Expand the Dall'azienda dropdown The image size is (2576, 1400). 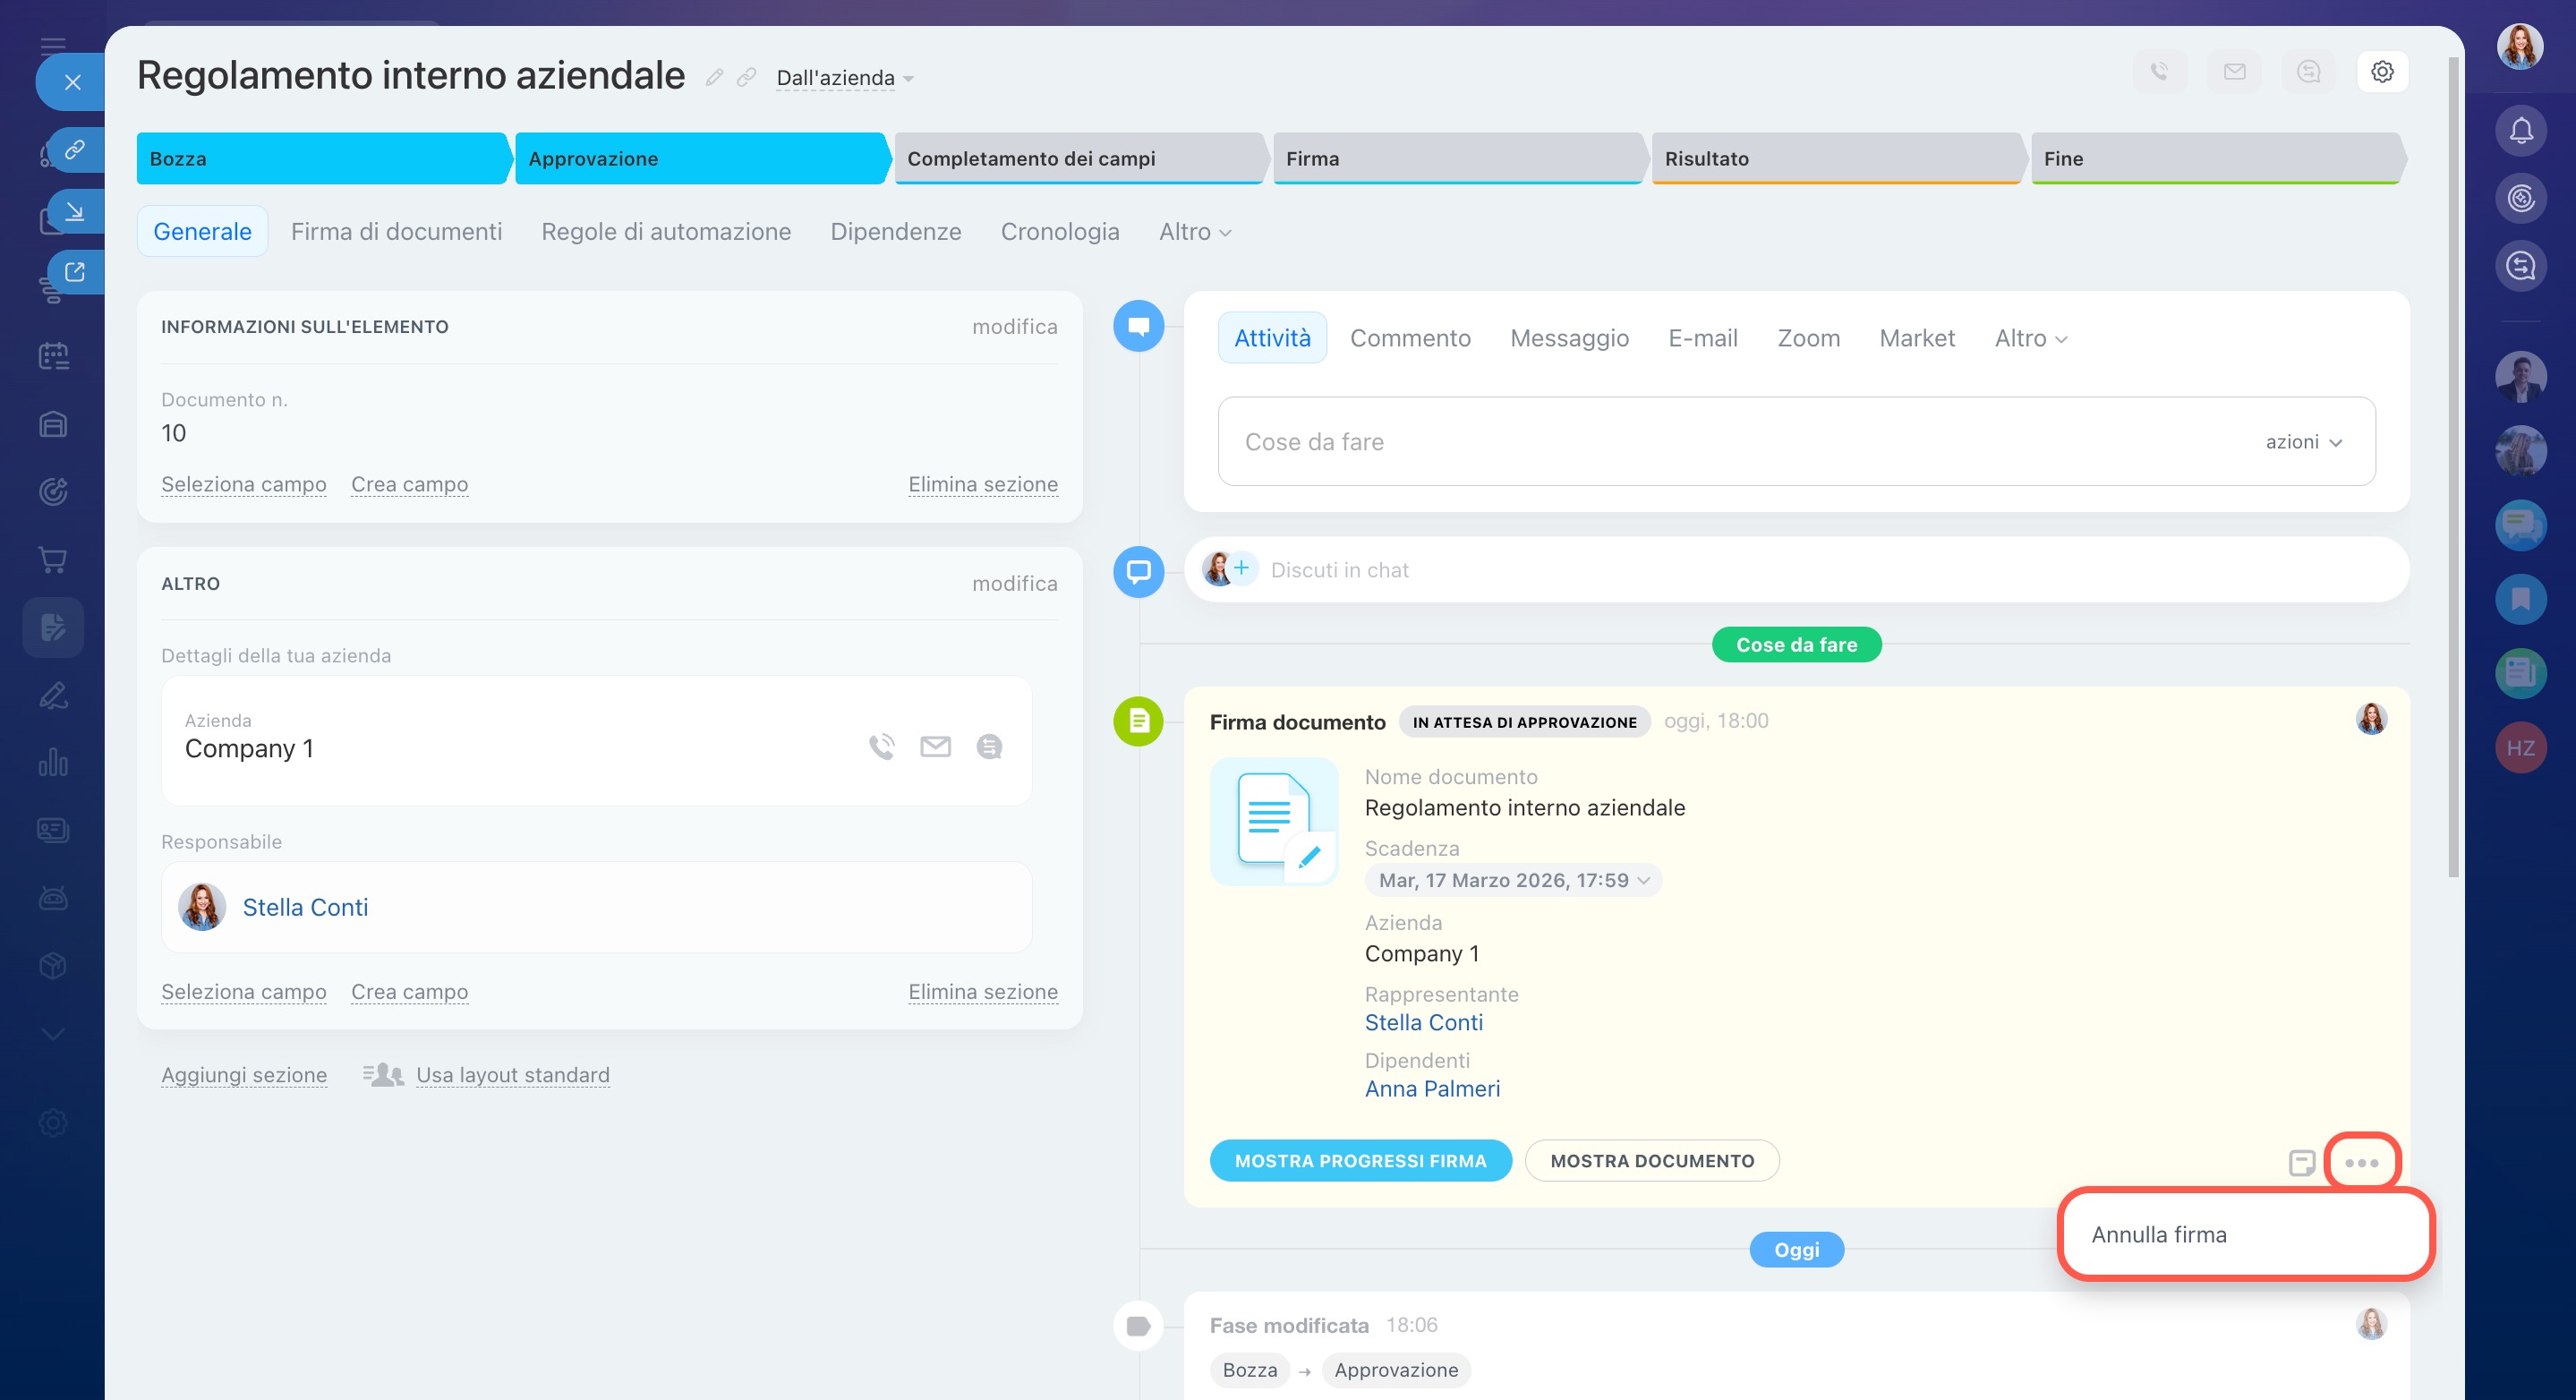pyautogui.click(x=845, y=78)
